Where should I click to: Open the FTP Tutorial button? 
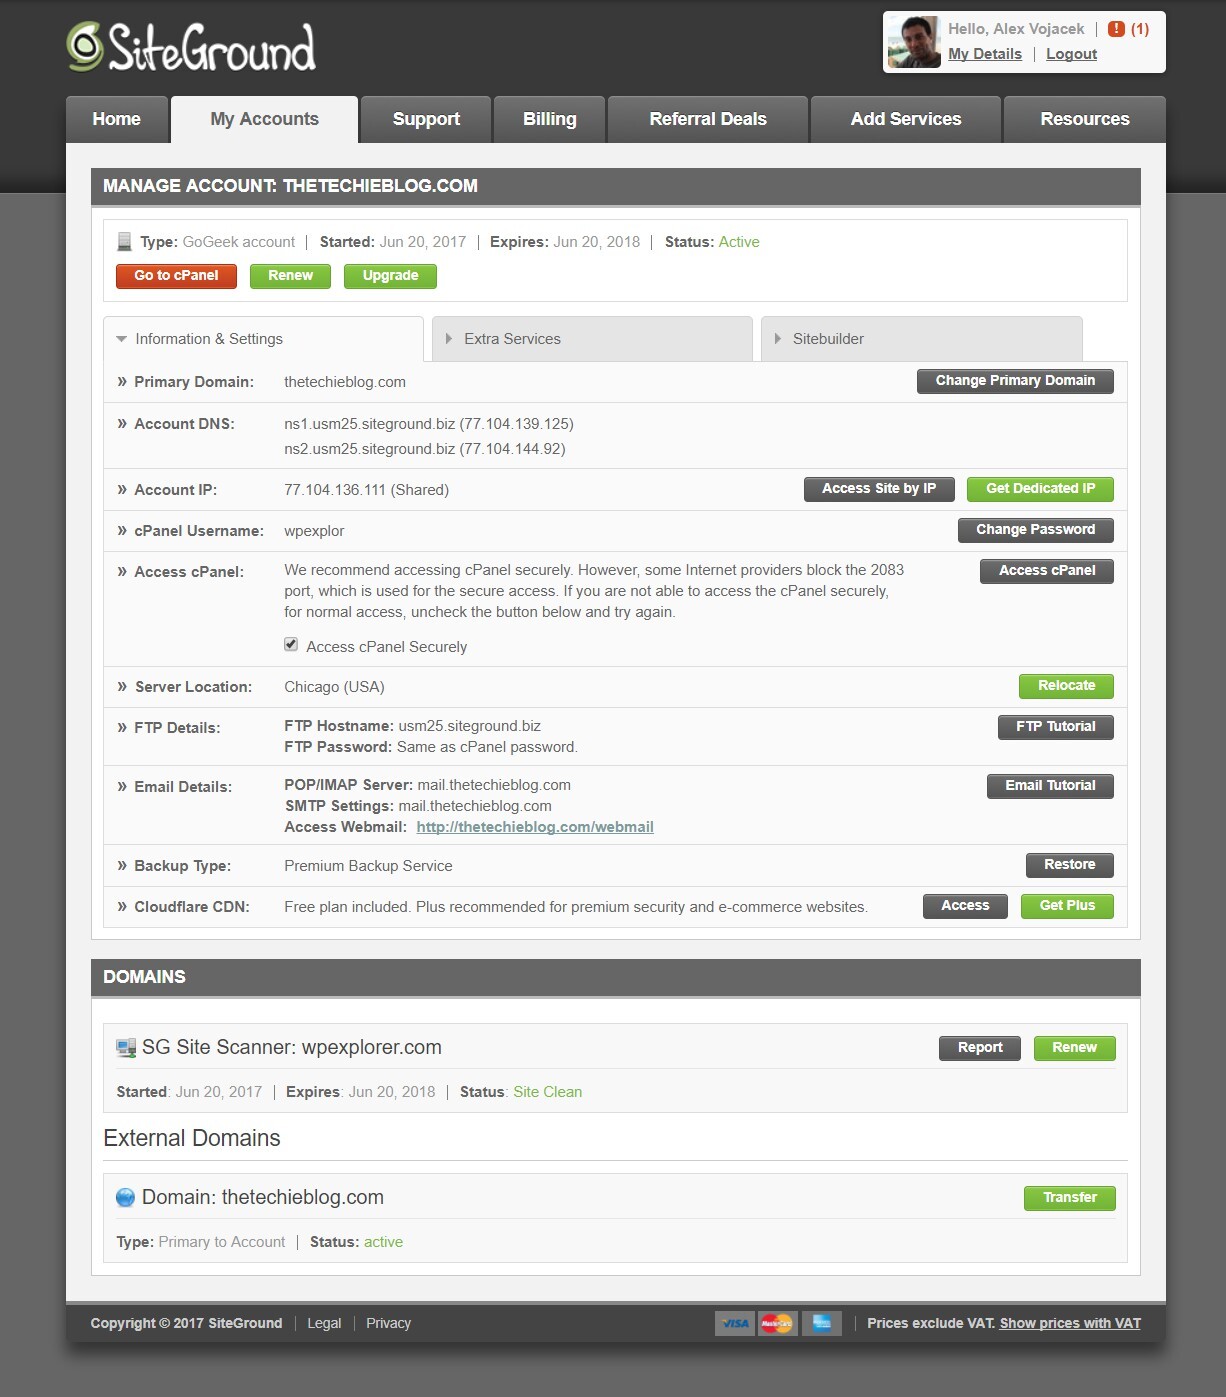[x=1056, y=727]
